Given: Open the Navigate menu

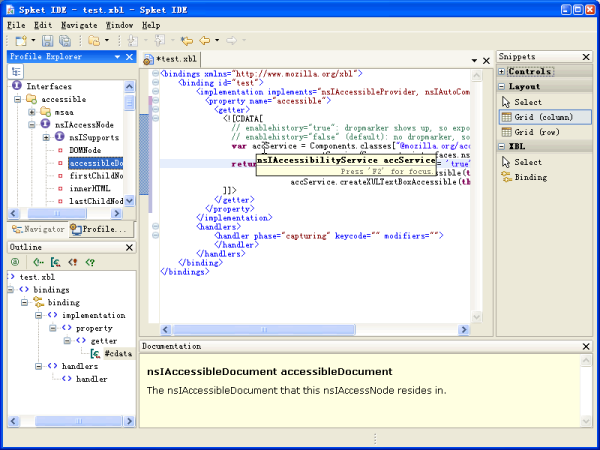Looking at the screenshot, I should click(x=79, y=24).
